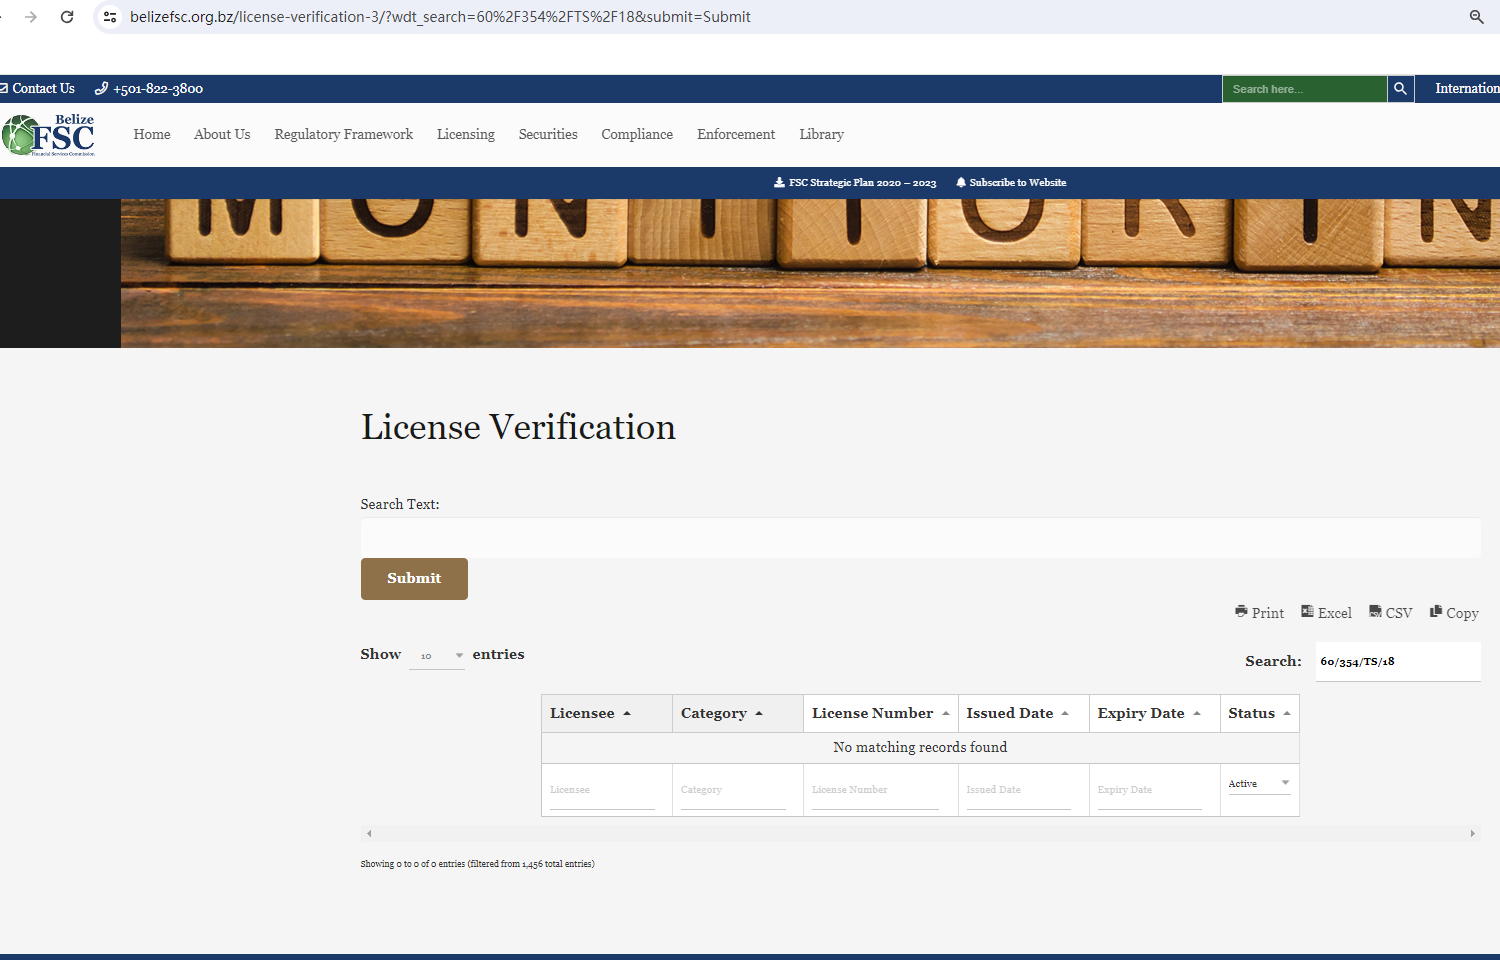This screenshot has height=960, width=1500.
Task: Click the Search Text input field
Action: [920, 538]
